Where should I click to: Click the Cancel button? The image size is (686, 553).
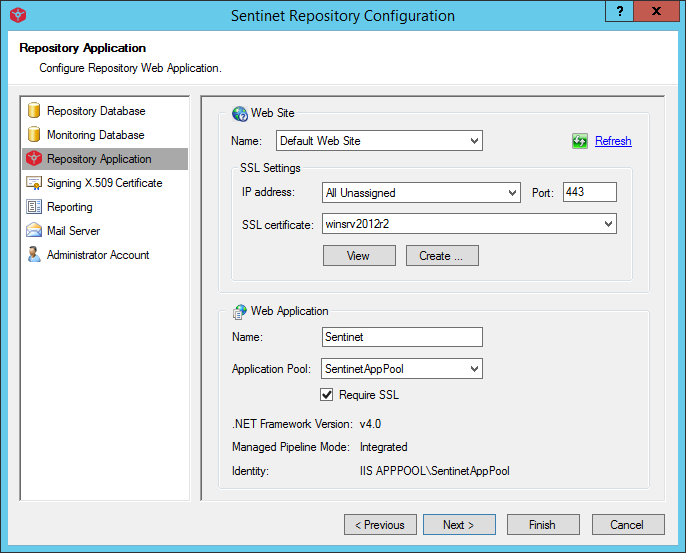[628, 525]
